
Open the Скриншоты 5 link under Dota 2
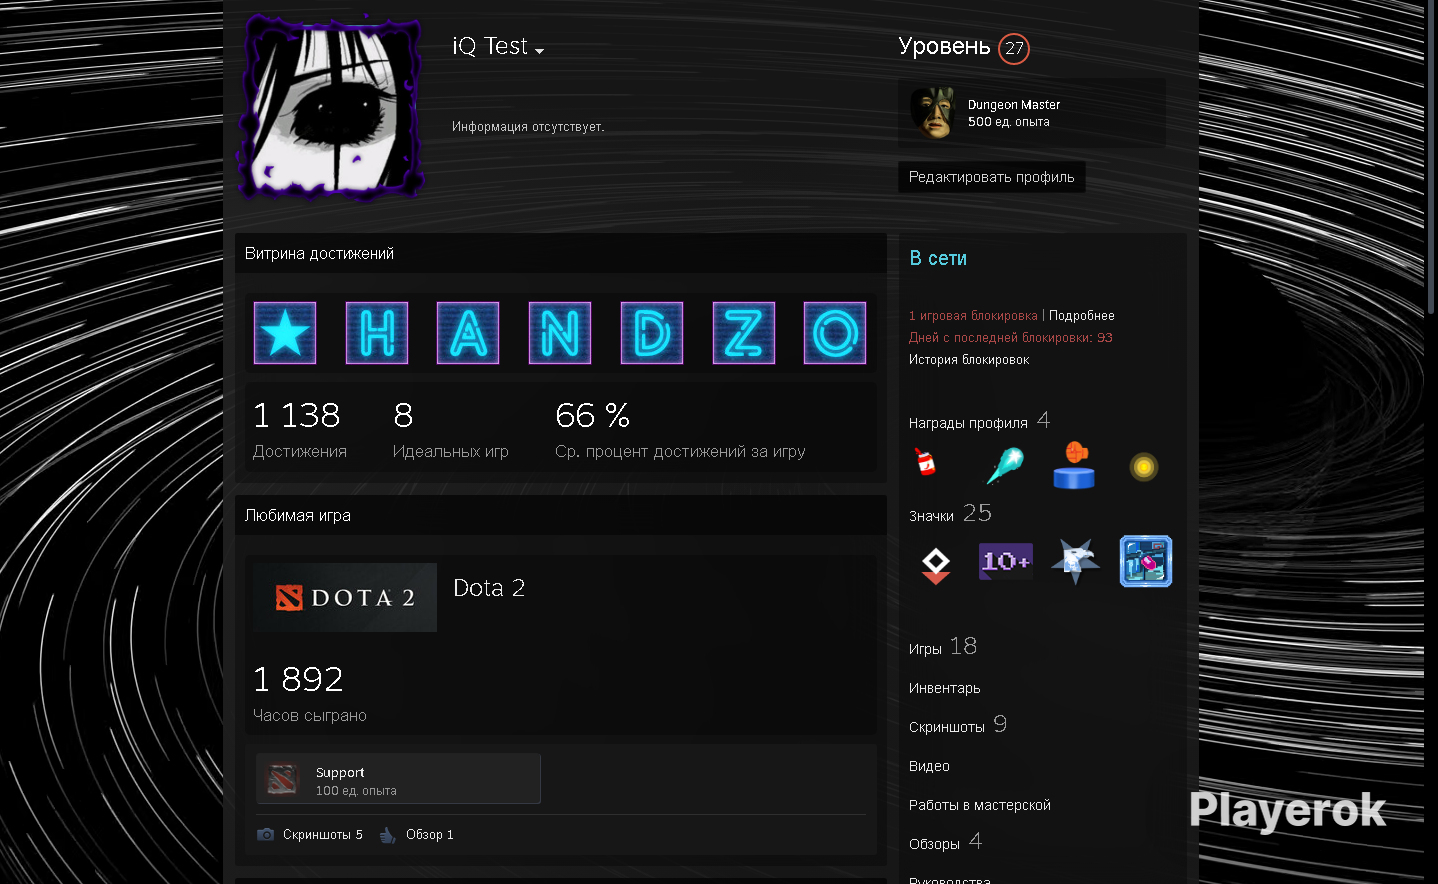pyautogui.click(x=323, y=834)
